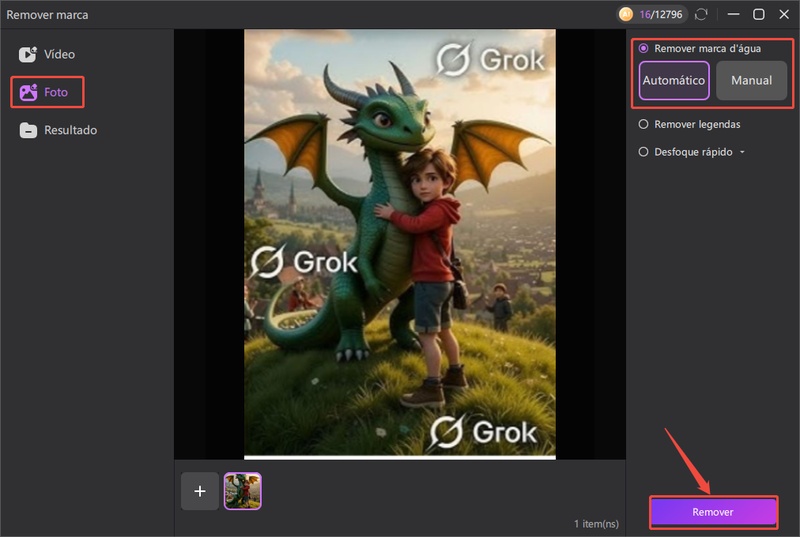800x537 pixels.
Task: Expand the Desfoque rápido dropdown arrow
Action: tap(742, 152)
